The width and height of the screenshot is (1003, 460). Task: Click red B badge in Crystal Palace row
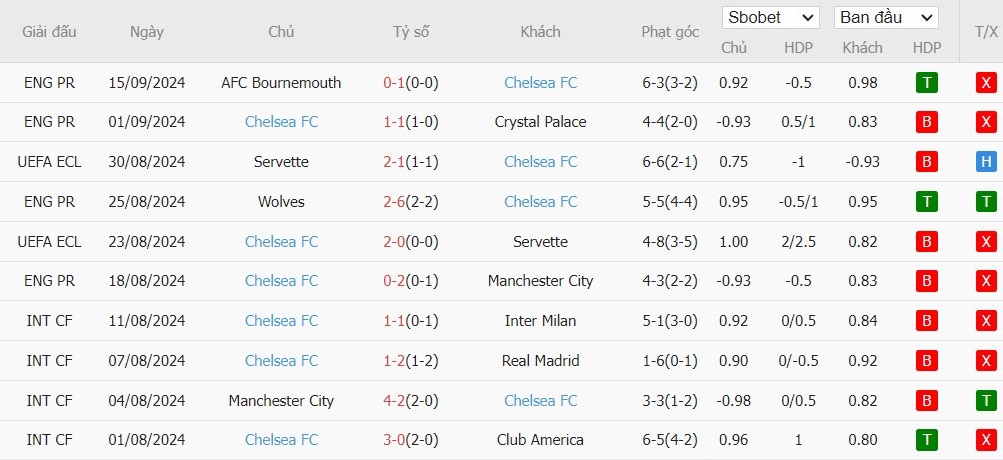pyautogui.click(x=926, y=122)
